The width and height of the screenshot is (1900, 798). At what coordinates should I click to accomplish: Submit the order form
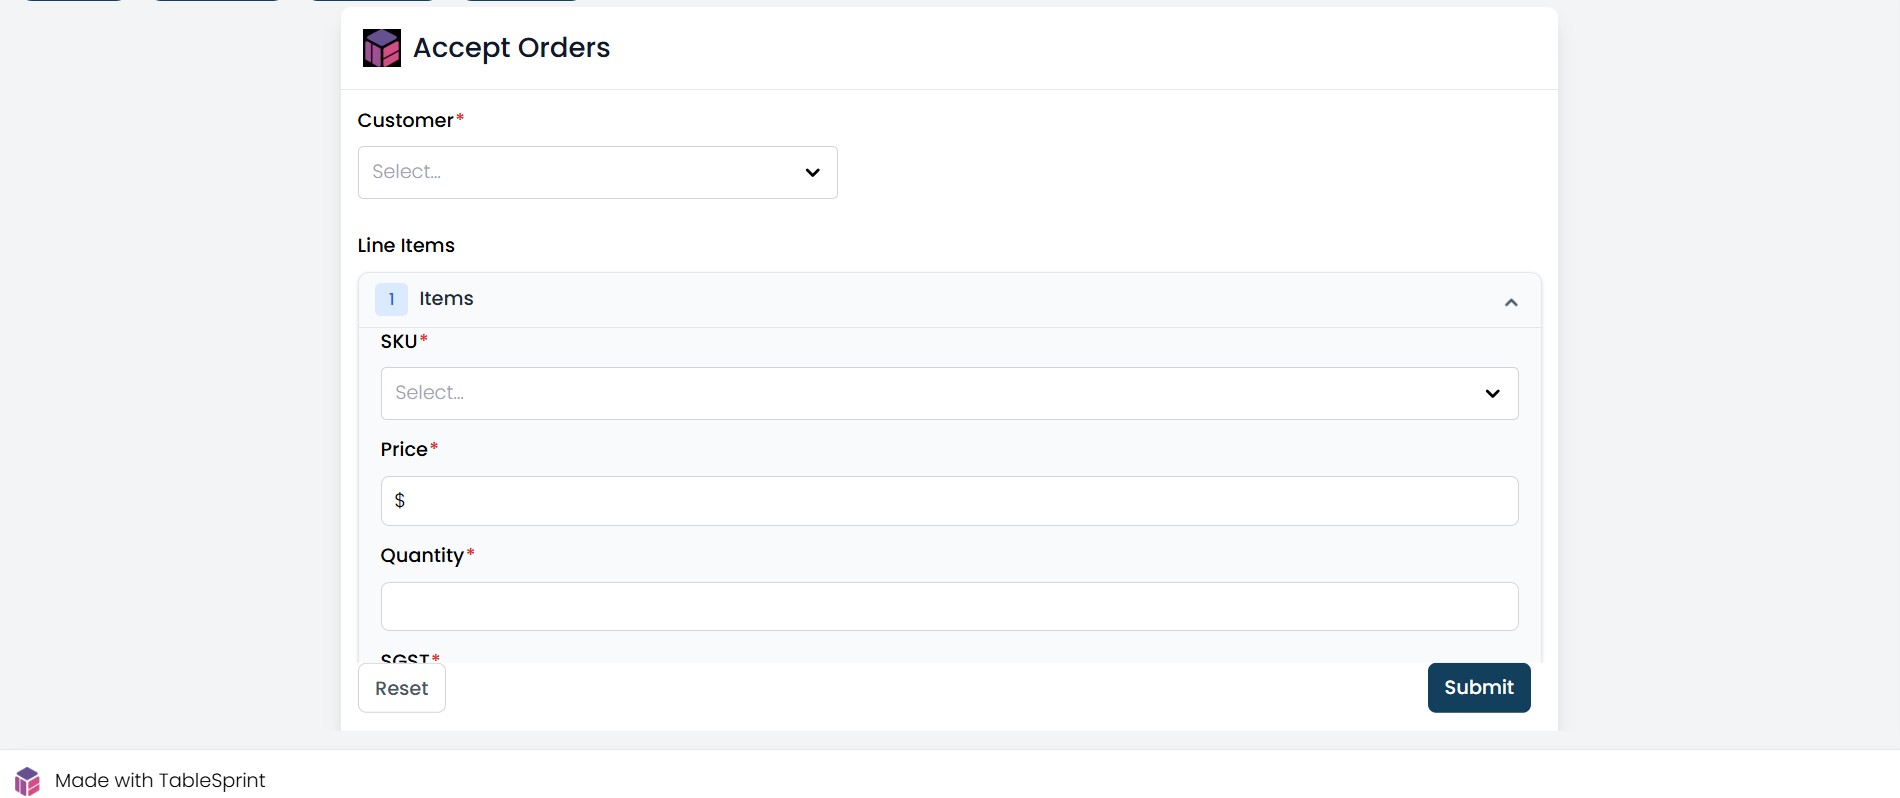click(x=1479, y=688)
